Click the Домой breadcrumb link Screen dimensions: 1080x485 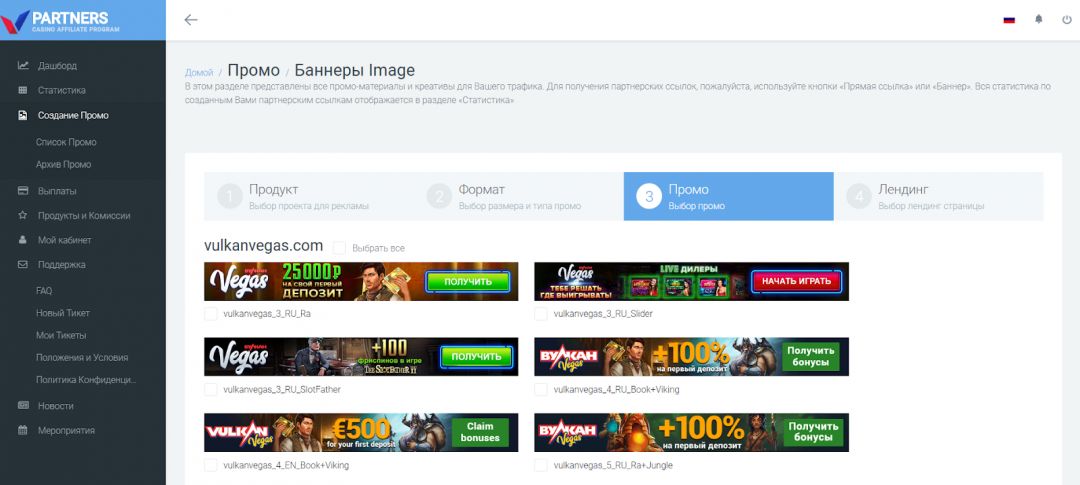199,73
